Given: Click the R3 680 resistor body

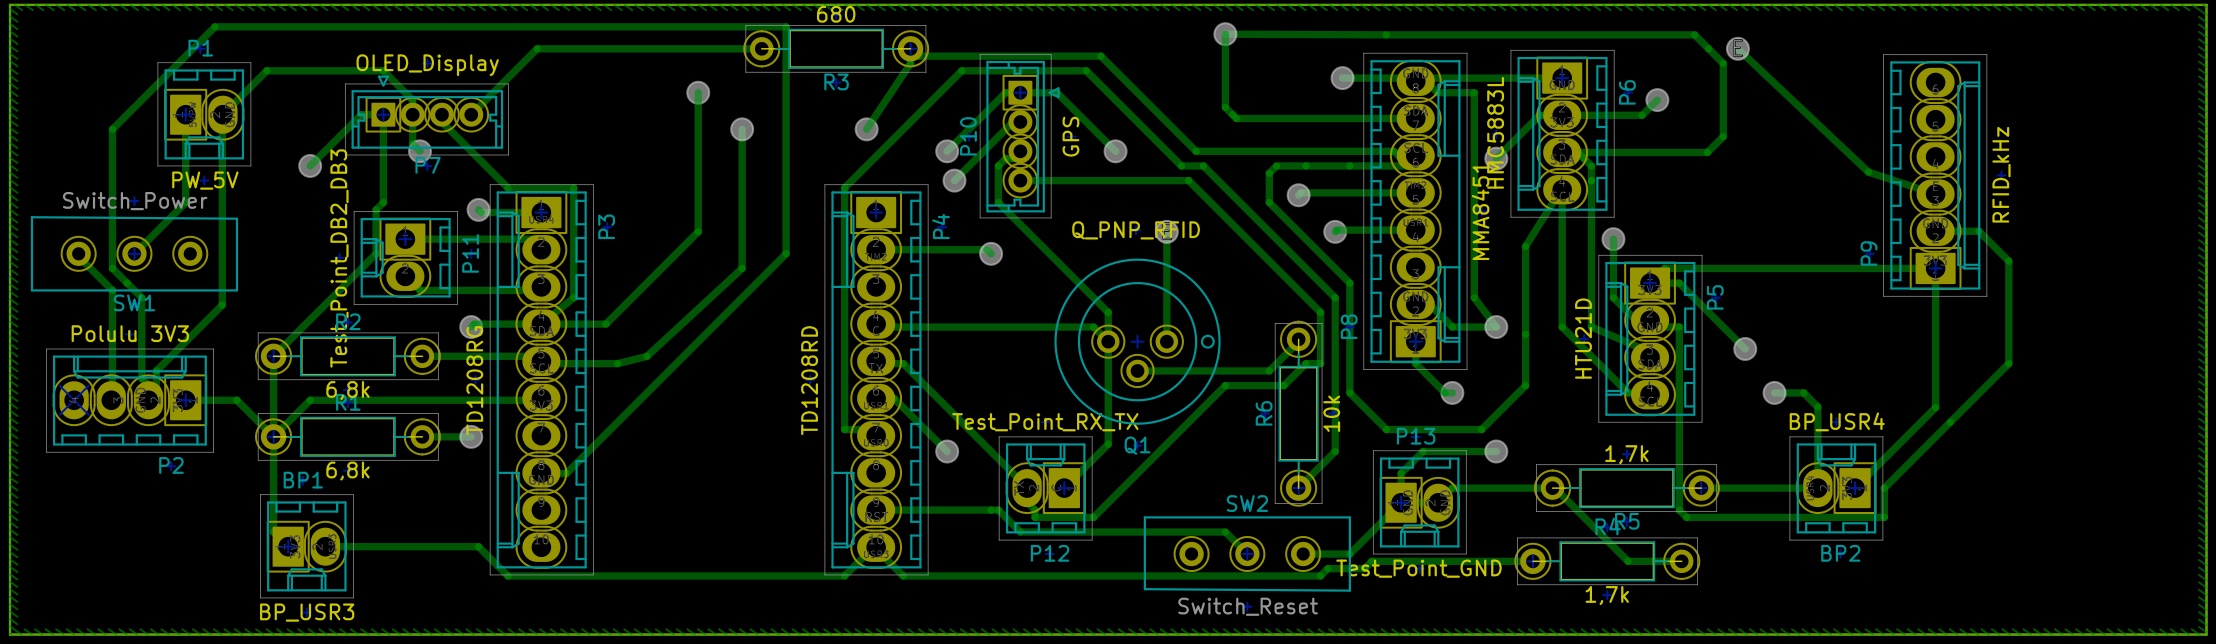Looking at the screenshot, I should click(835, 49).
